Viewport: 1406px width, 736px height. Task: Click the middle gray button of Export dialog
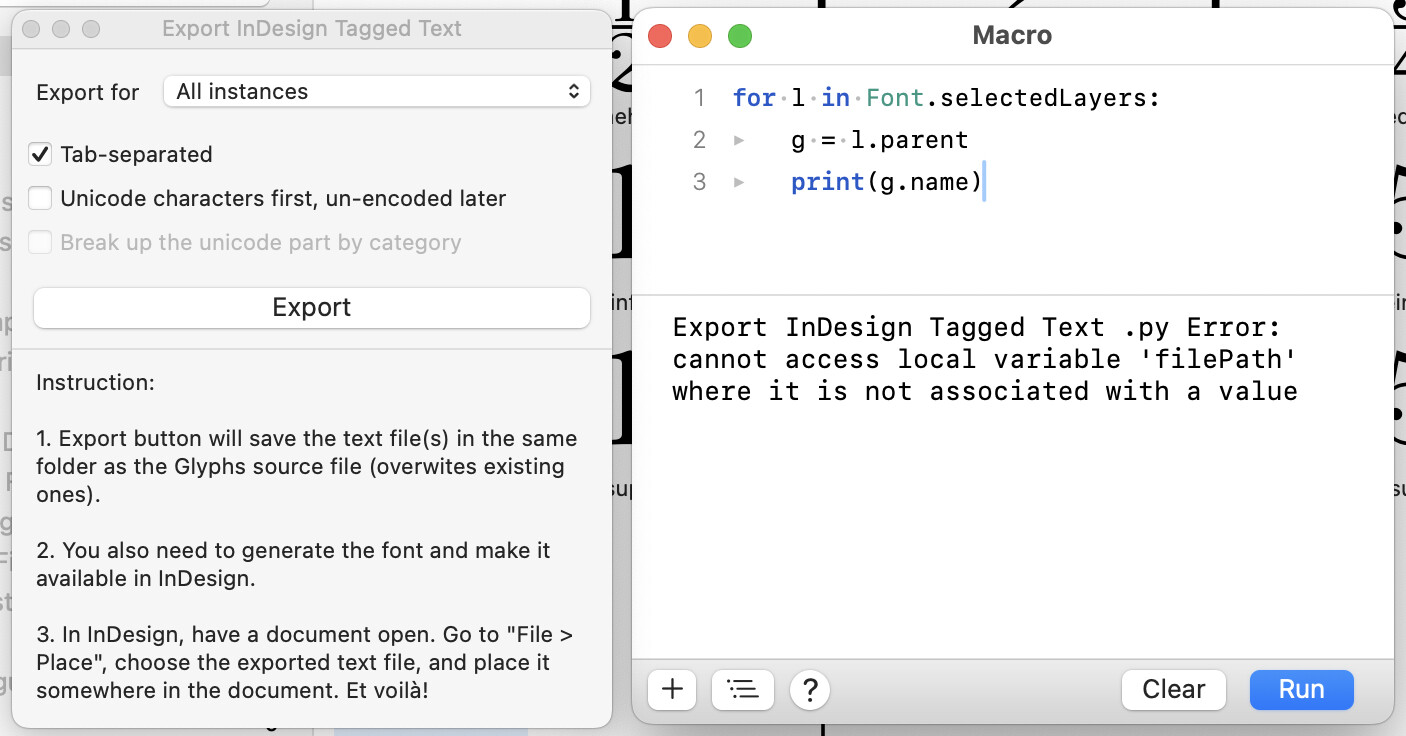pos(61,29)
